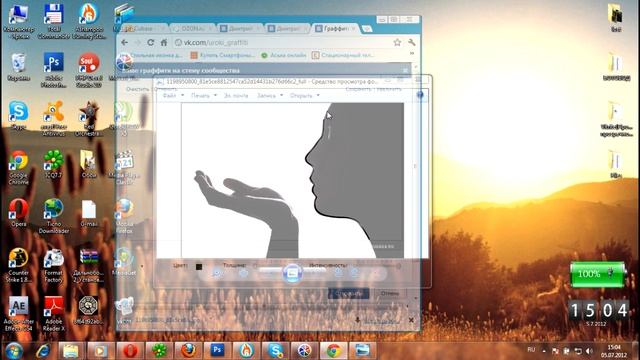Open Купить Смартфоны bookmark
Image resolution: width=640 pixels, height=360 pixels.
[222, 55]
